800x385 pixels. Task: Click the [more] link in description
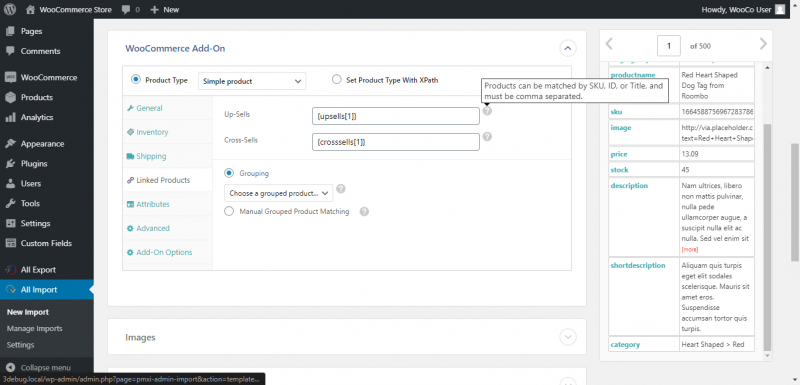(x=690, y=249)
